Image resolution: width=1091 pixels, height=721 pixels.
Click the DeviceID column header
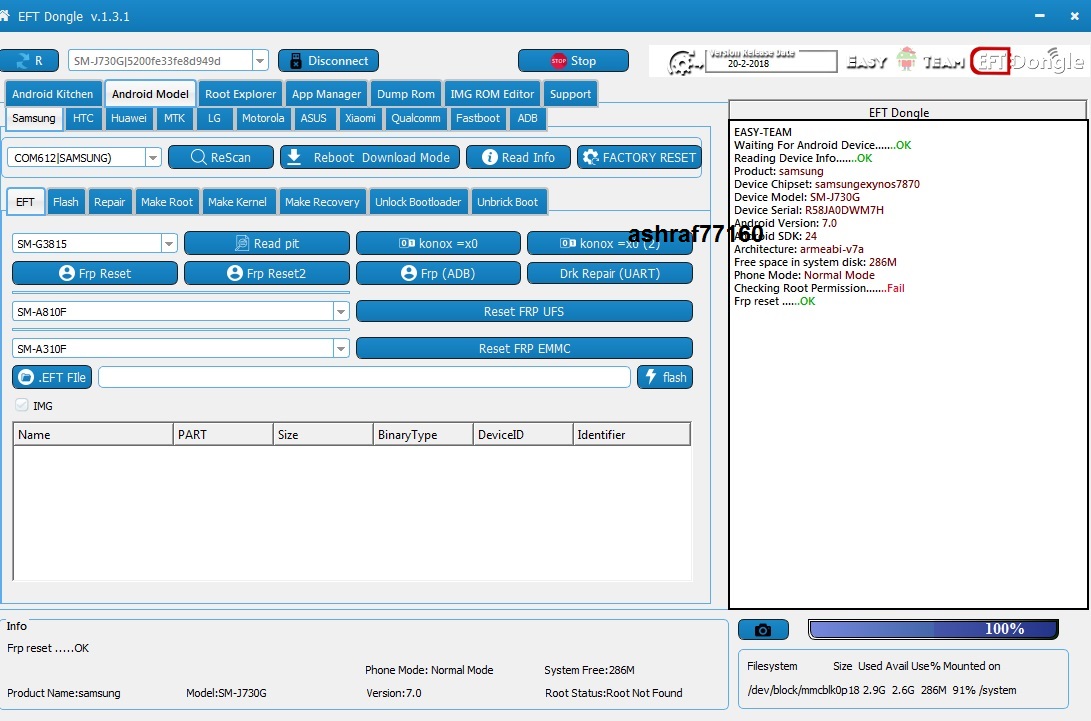point(523,434)
